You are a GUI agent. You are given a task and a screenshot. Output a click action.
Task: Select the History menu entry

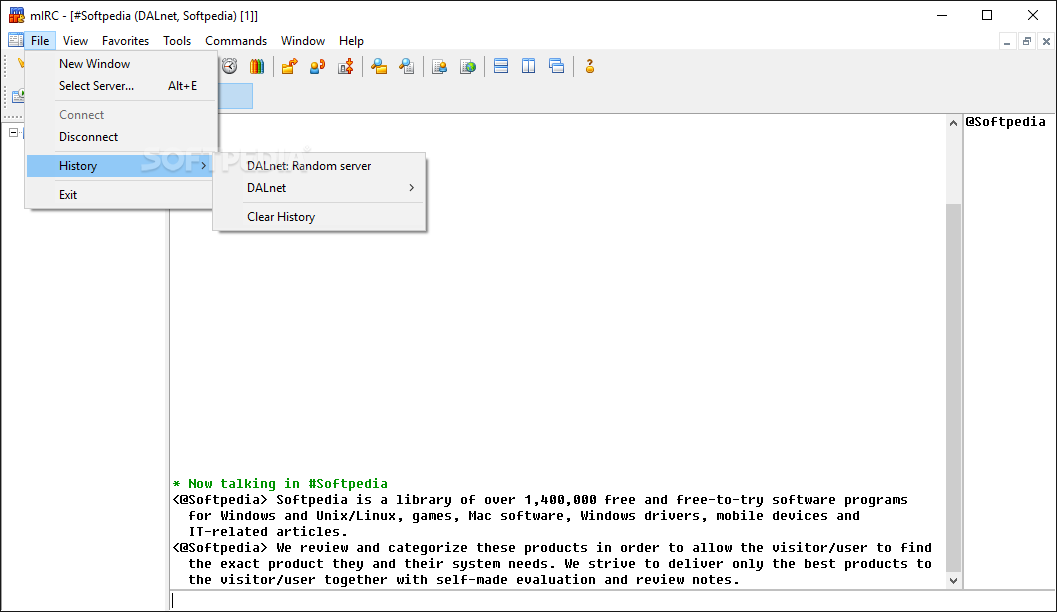tap(121, 166)
